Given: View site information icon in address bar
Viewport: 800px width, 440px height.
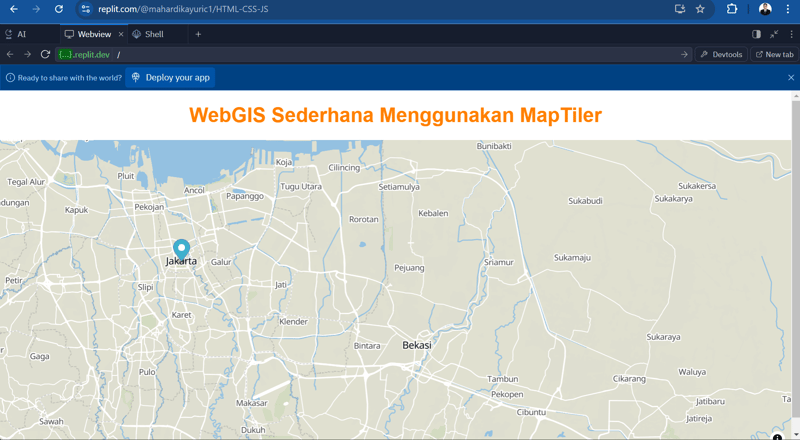Looking at the screenshot, I should [x=85, y=9].
